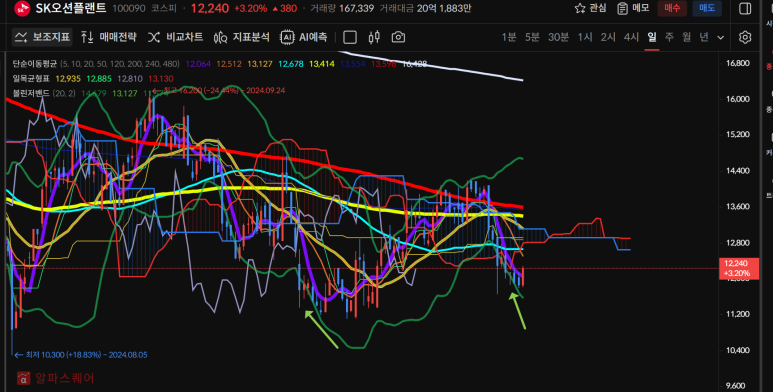Click Ichimoku value 13,130
Viewport: 773px width, 392px height.
pyautogui.click(x=161, y=78)
